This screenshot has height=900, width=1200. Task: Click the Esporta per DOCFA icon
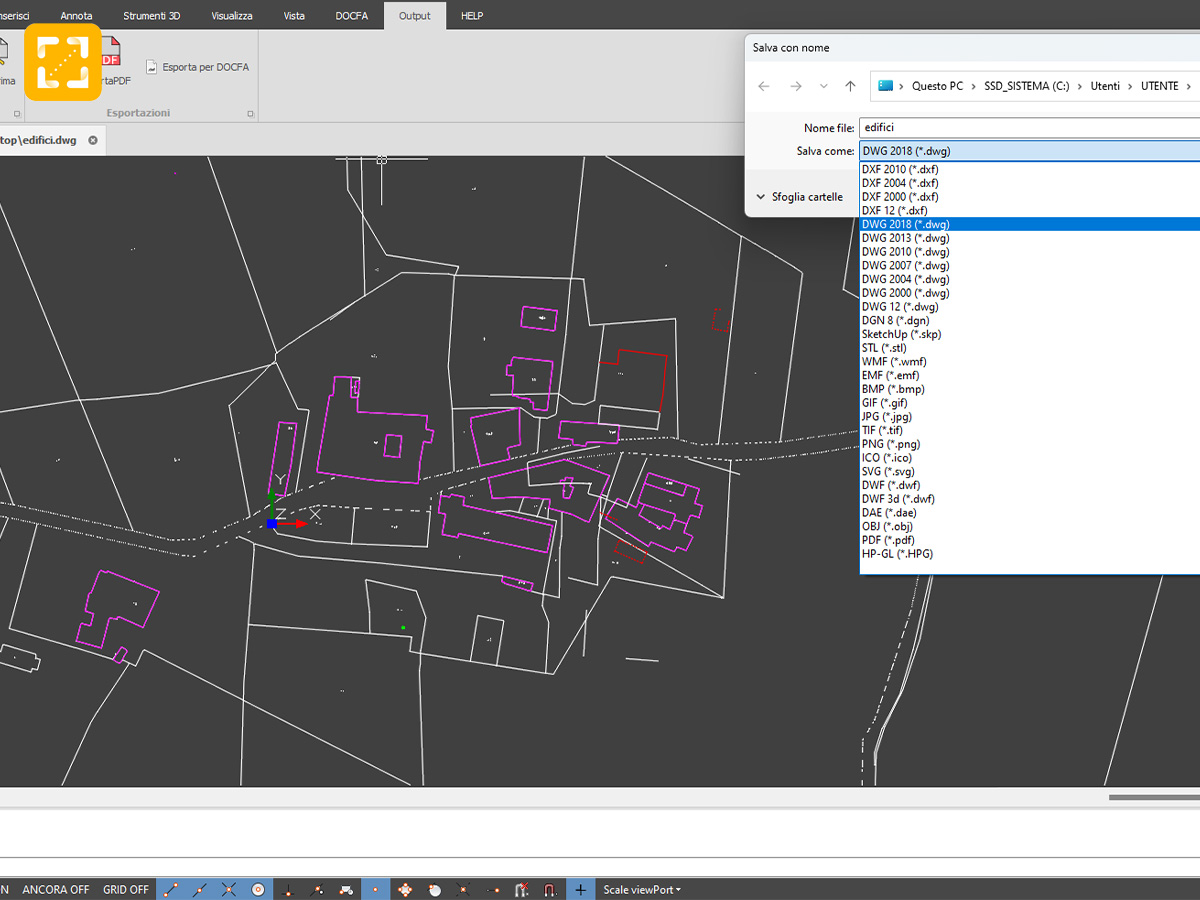coord(152,67)
